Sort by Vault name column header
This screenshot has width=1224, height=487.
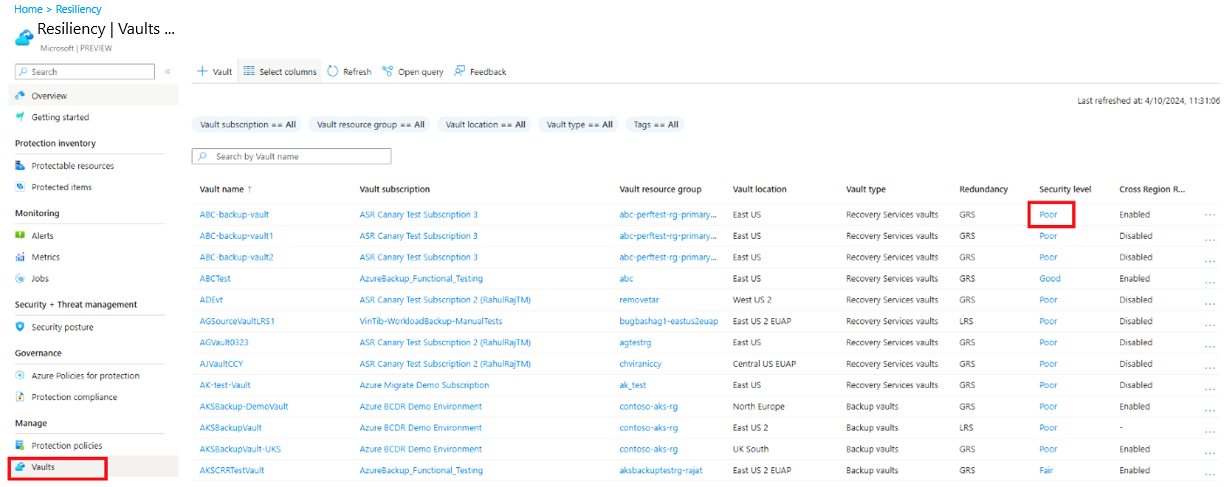[225, 189]
